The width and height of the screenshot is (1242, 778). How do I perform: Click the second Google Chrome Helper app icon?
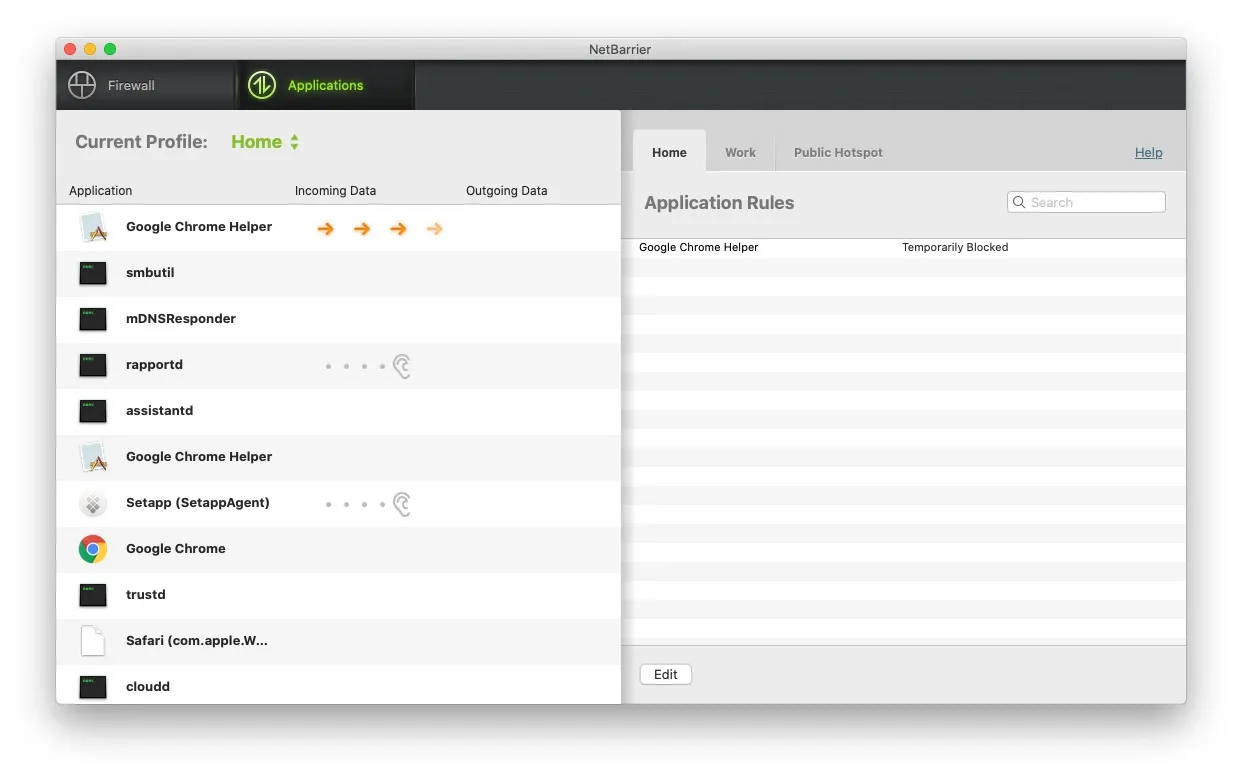[93, 457]
